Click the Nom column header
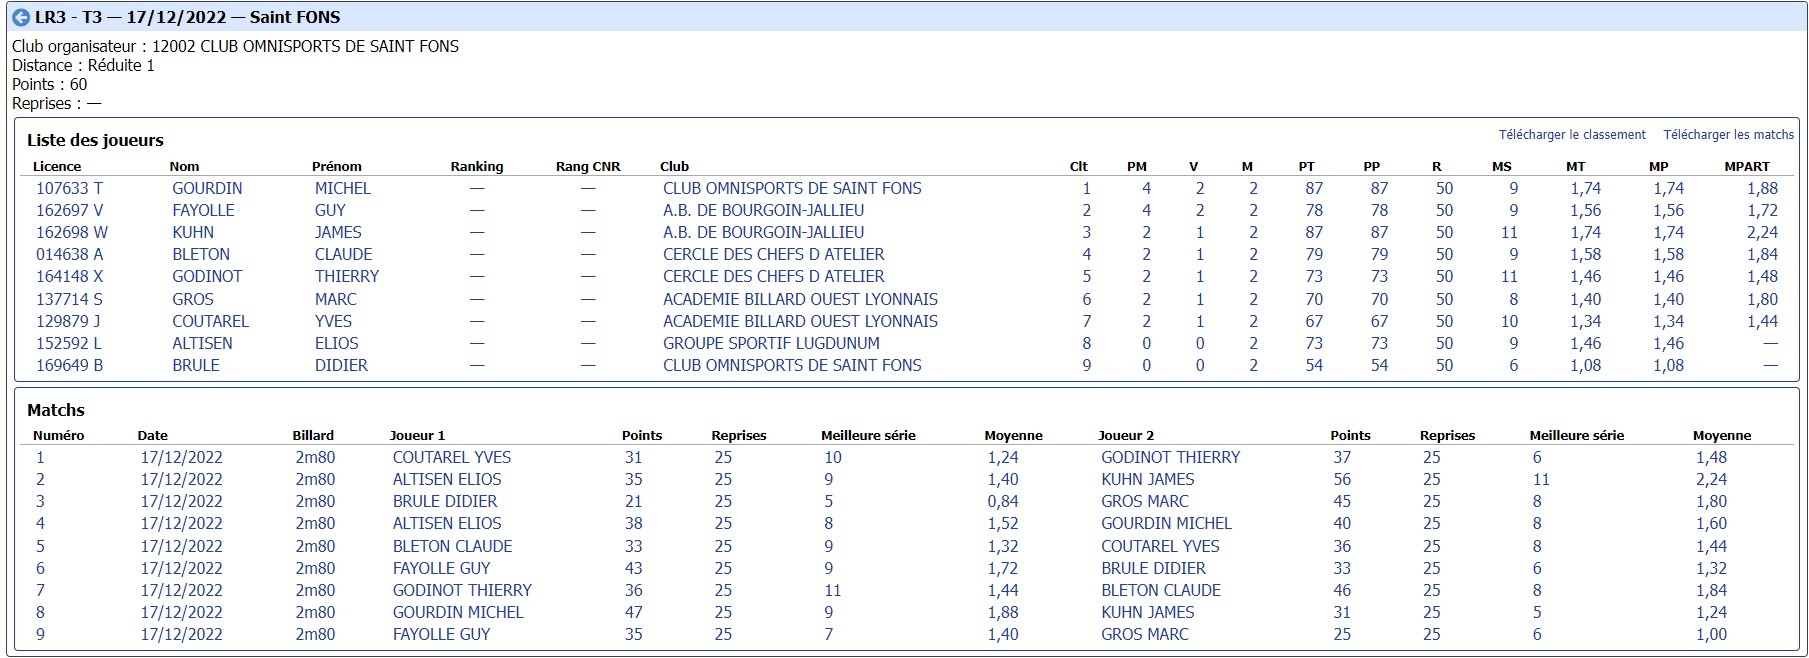 click(184, 167)
